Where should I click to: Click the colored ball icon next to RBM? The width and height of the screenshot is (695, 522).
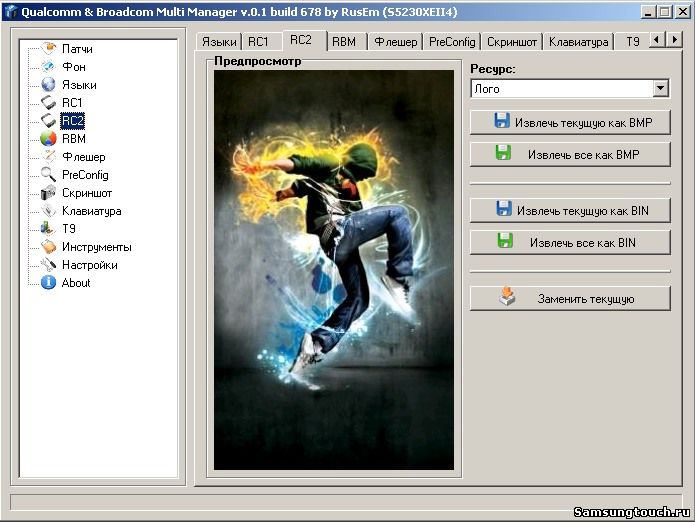point(48,138)
